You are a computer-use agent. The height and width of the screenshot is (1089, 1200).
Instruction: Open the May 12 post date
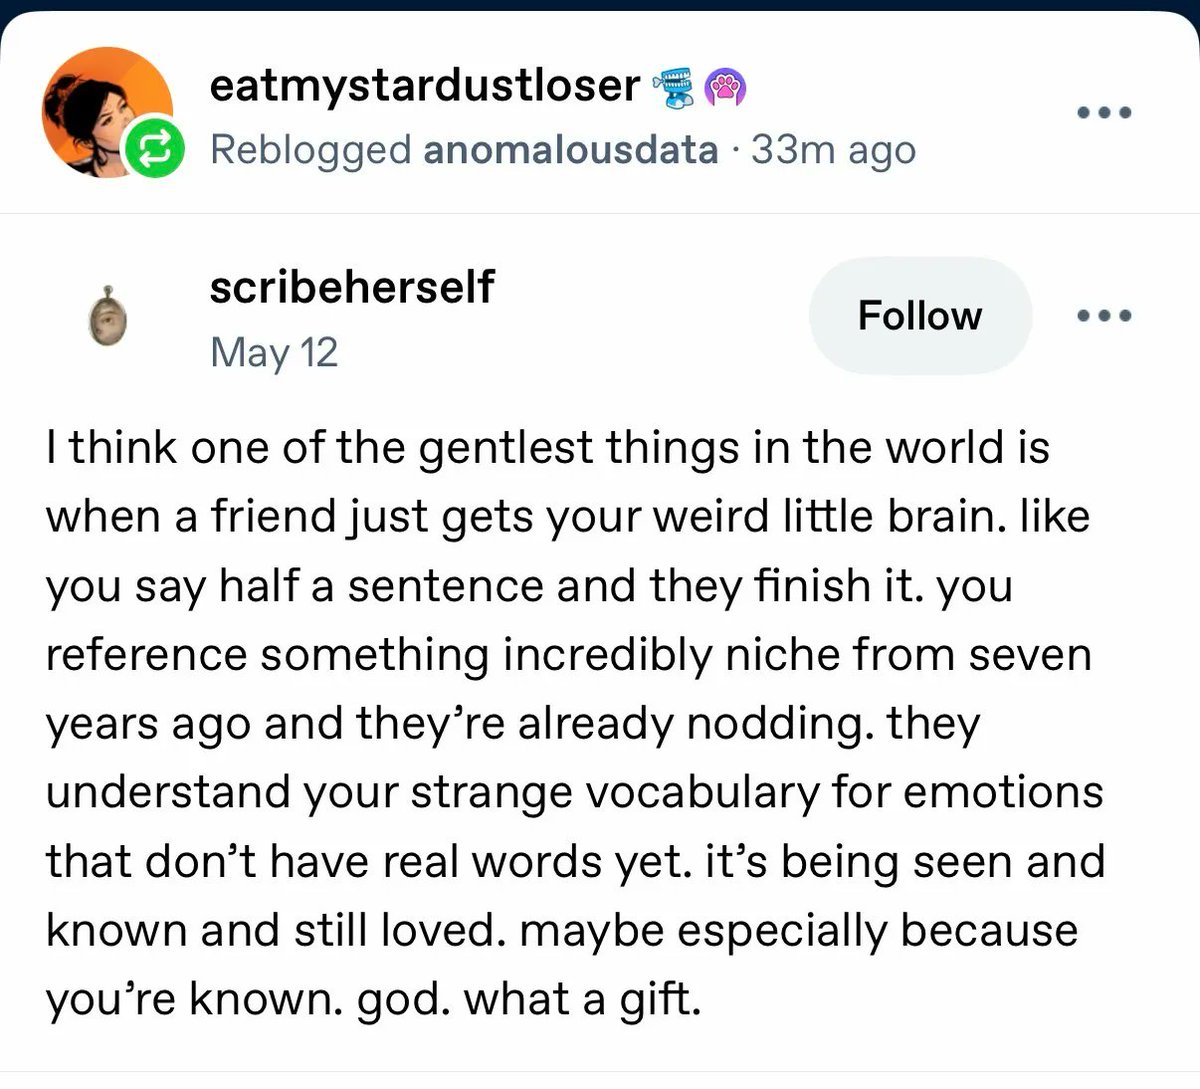(x=274, y=352)
